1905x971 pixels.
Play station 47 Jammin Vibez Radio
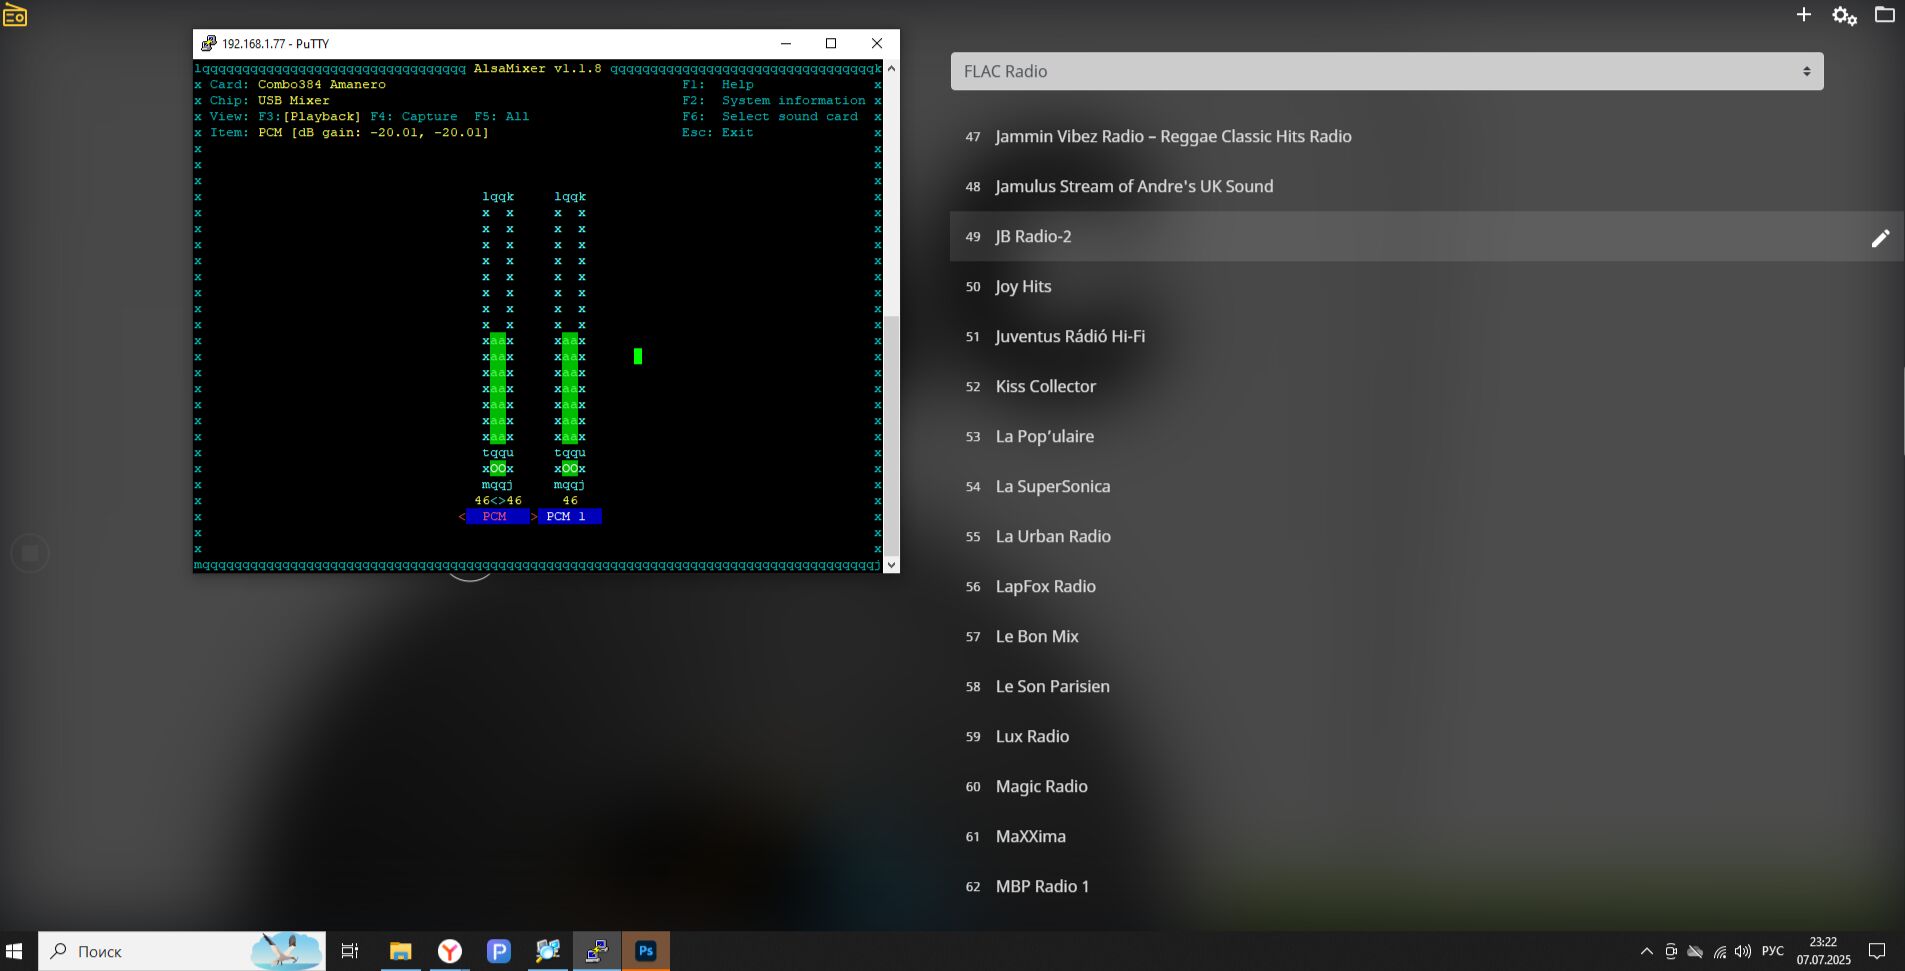(1426, 136)
